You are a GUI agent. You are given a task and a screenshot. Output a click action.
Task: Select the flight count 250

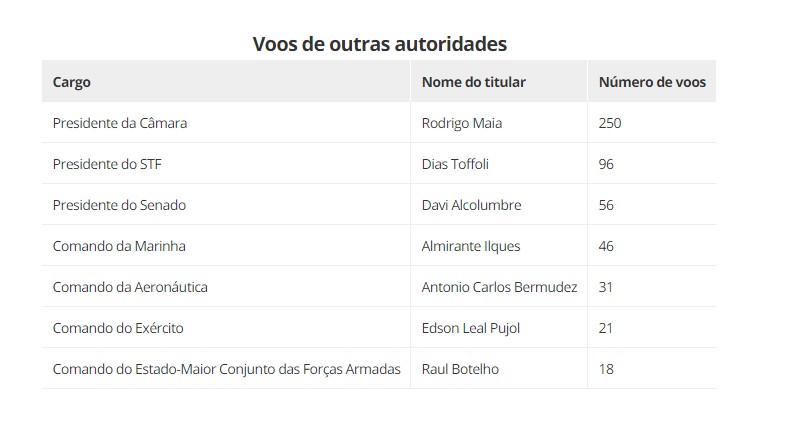click(x=610, y=123)
